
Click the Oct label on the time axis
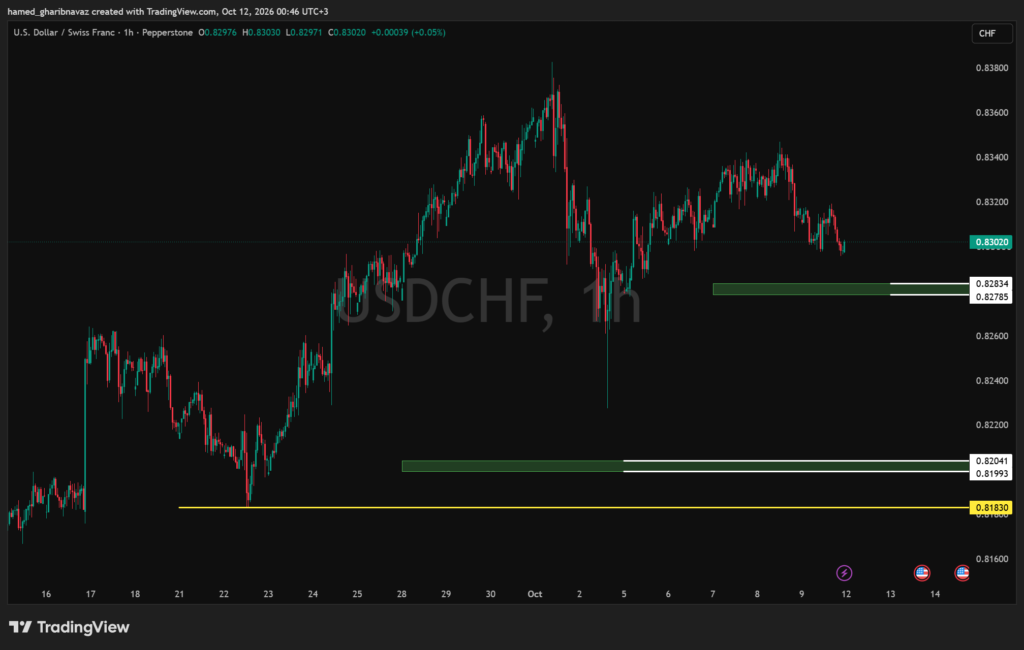pyautogui.click(x=535, y=594)
